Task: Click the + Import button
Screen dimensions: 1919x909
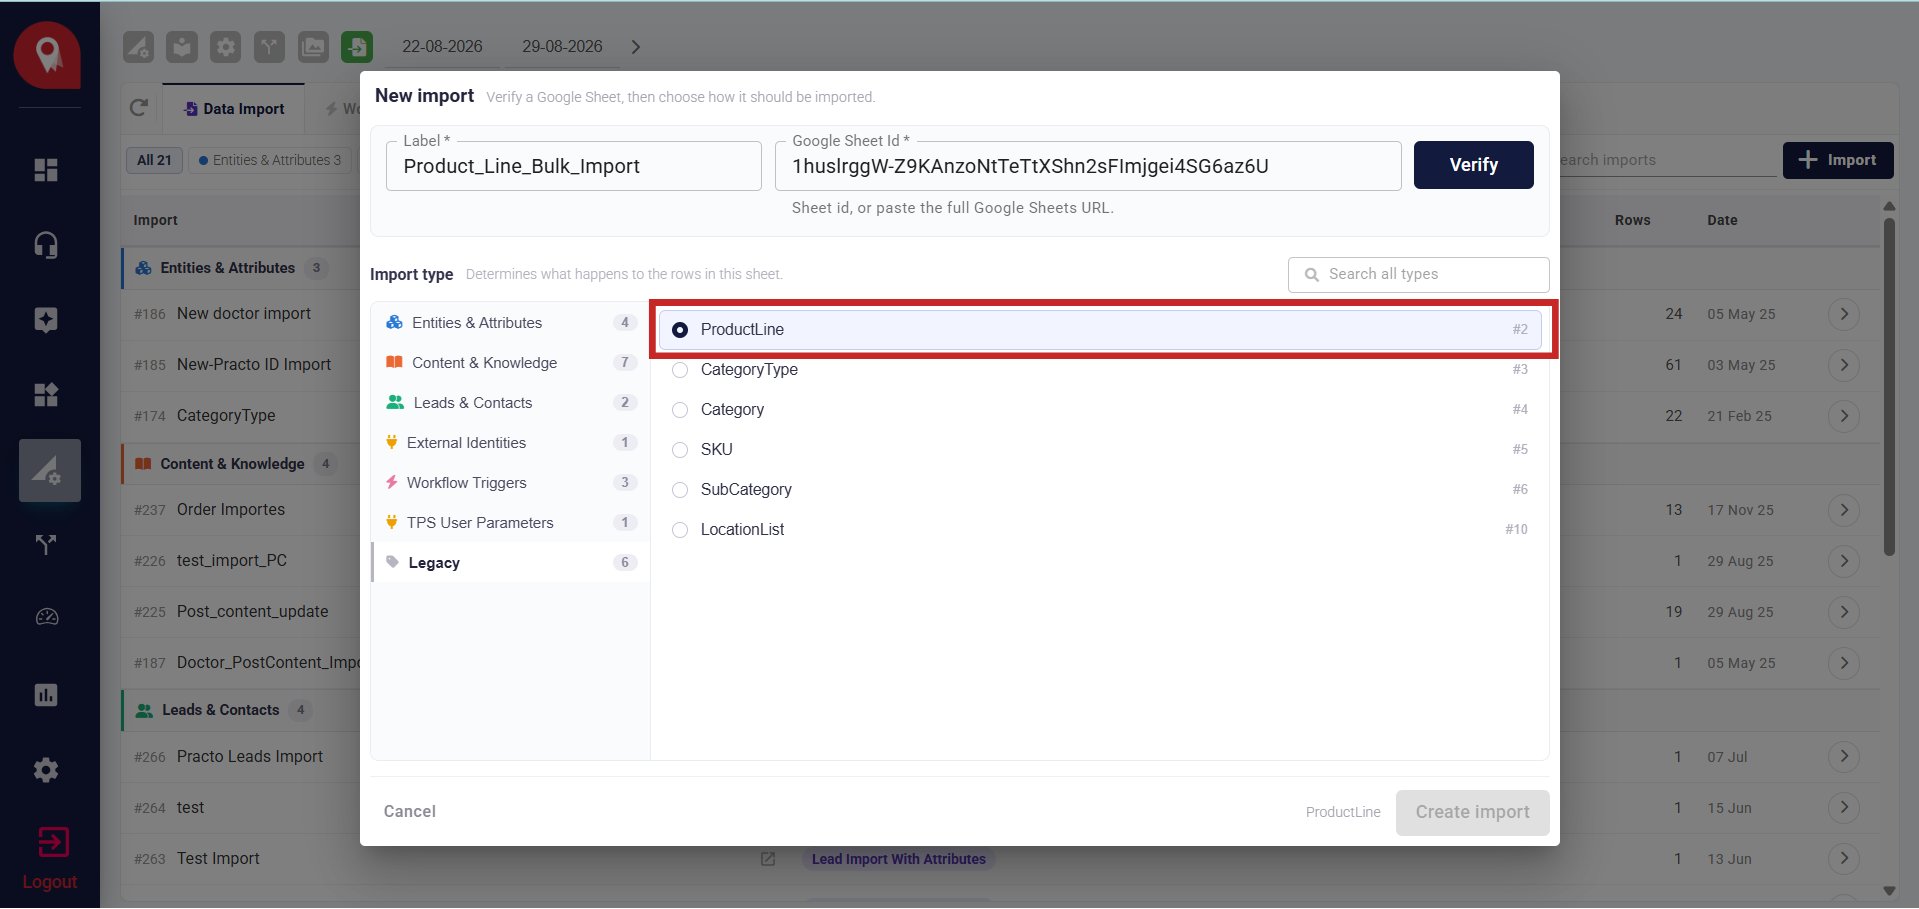Action: tap(1837, 160)
